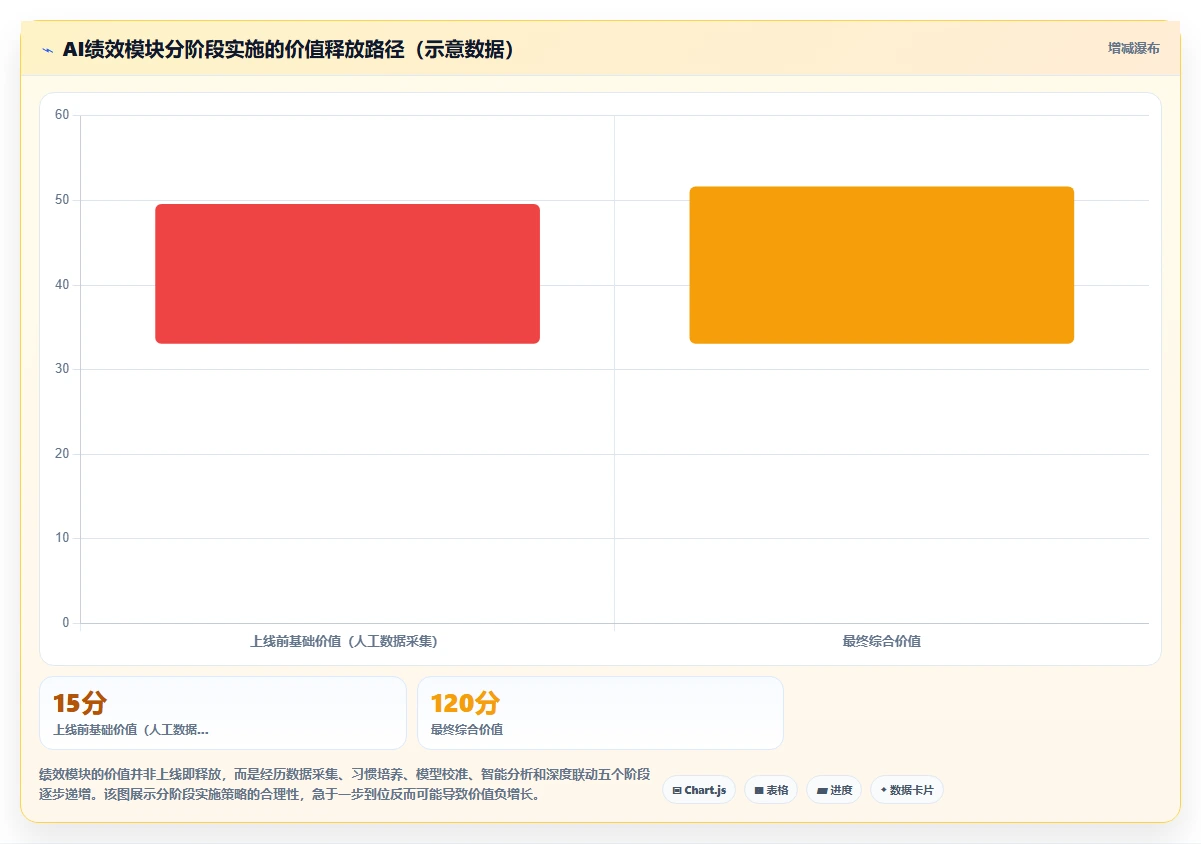Select the 数据卡片 tag button
This screenshot has height=844, width=1201.
[907, 790]
